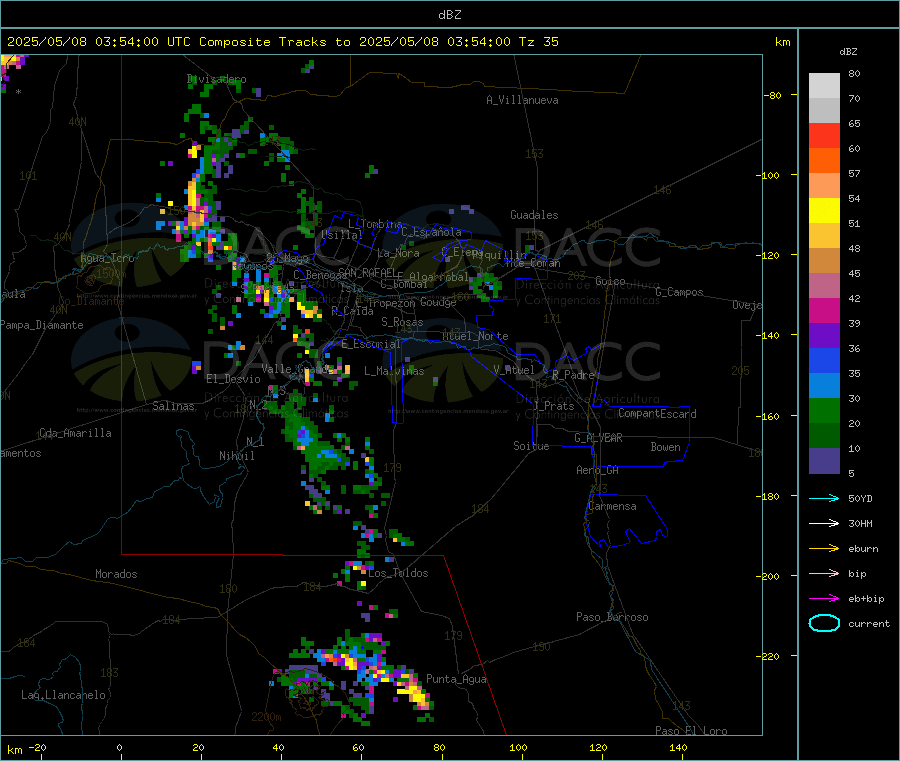Select the red 60 dBZ color swatch

[x=824, y=135]
